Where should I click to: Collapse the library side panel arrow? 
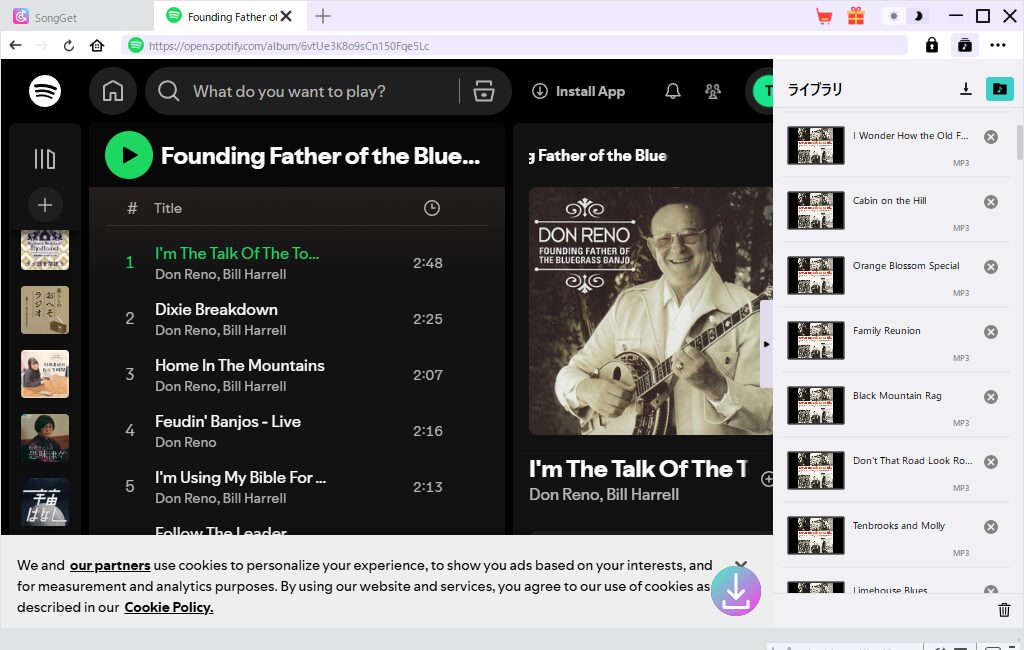pos(766,343)
